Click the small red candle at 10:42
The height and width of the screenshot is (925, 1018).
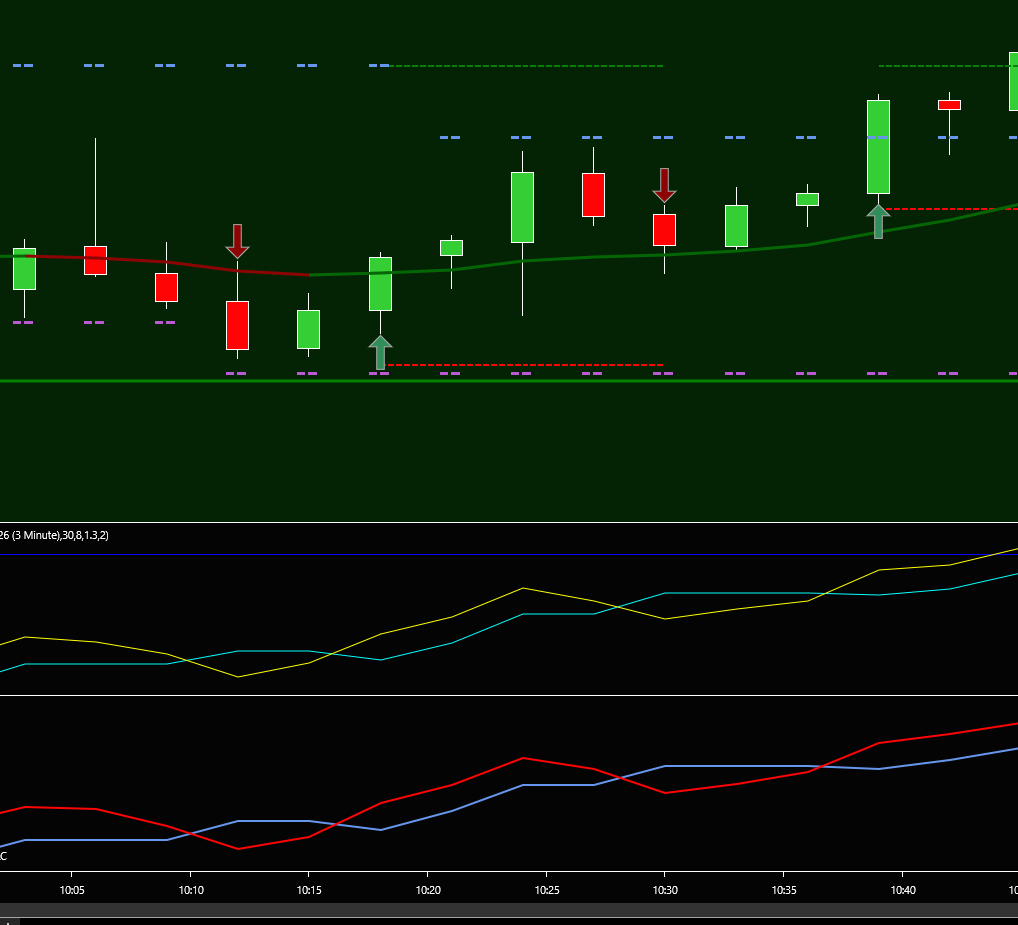(x=949, y=104)
